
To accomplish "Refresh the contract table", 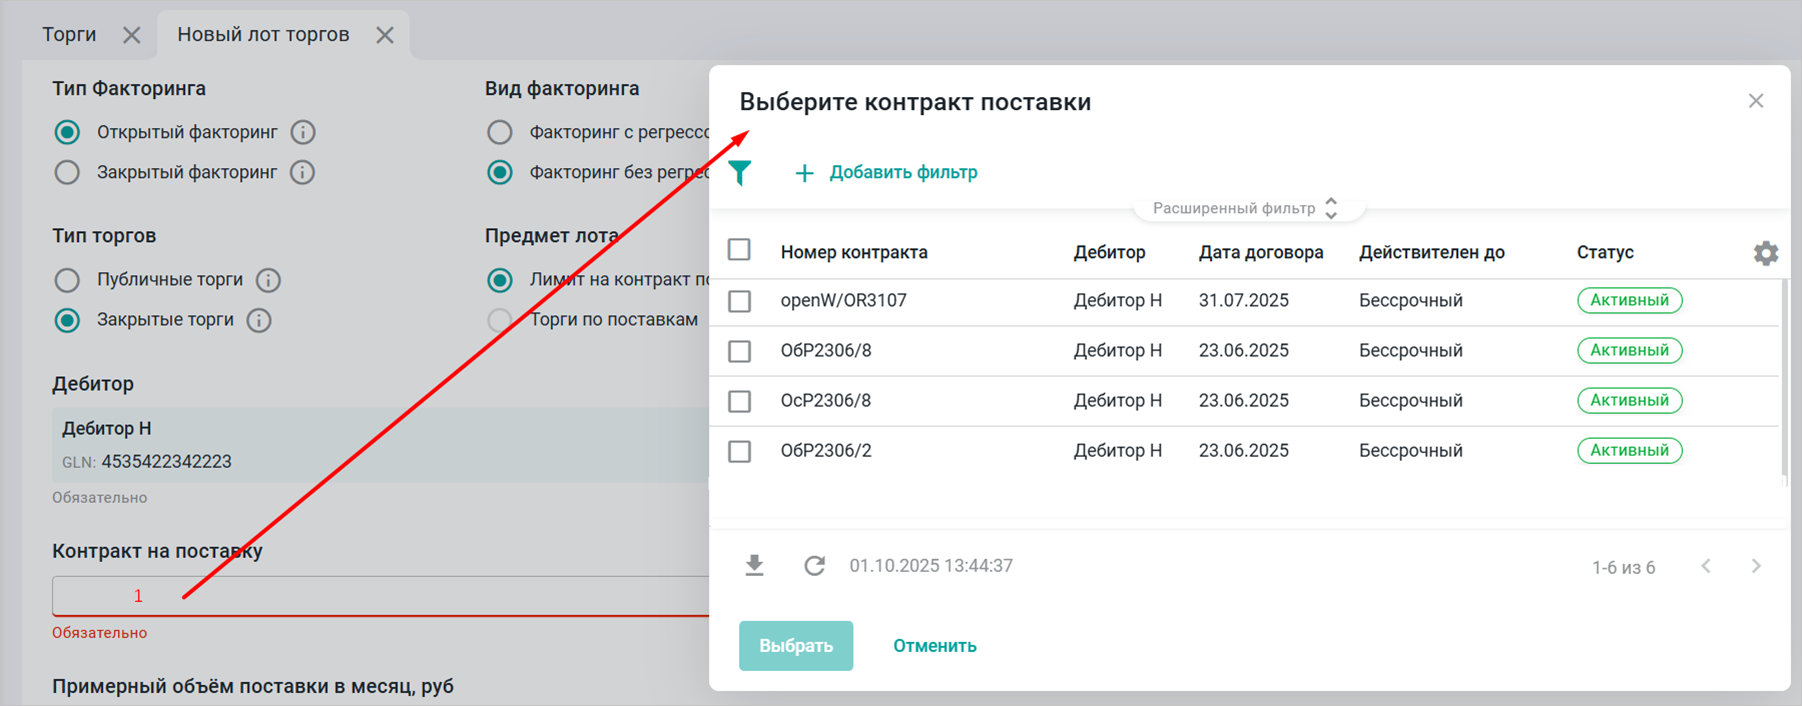I will point(814,566).
